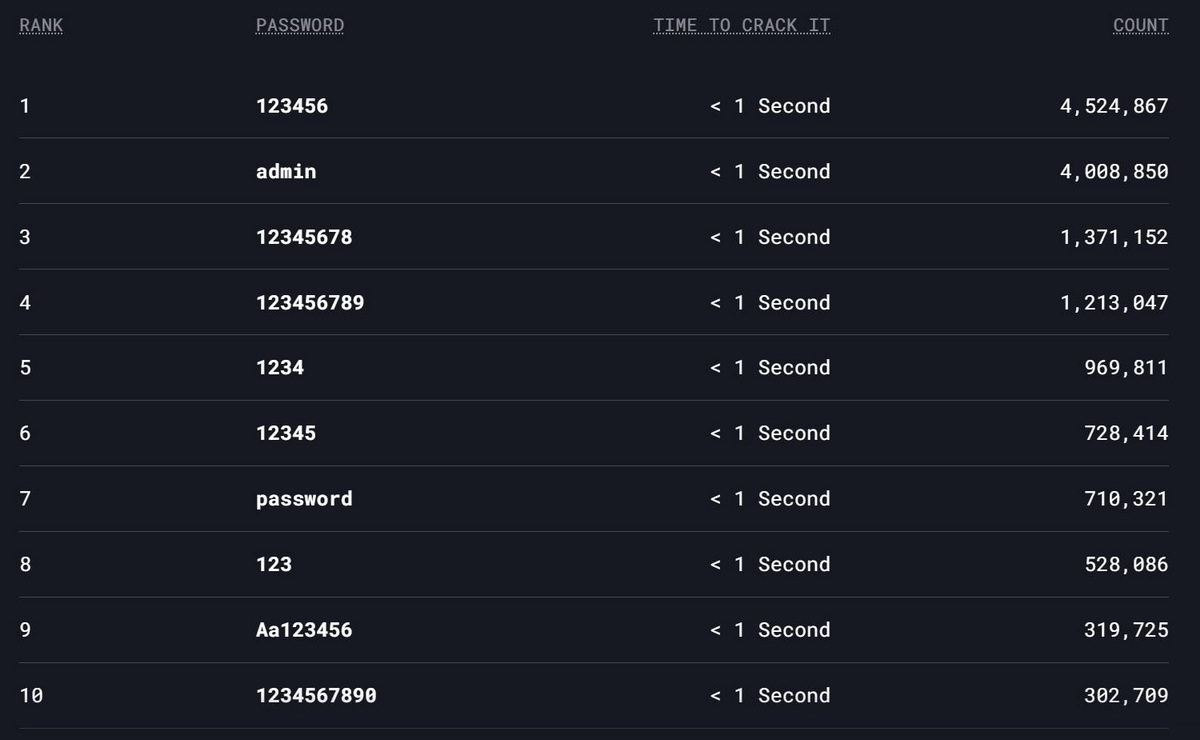The image size is (1200, 740).
Task: Click the count value 302,709
Action: click(1126, 696)
